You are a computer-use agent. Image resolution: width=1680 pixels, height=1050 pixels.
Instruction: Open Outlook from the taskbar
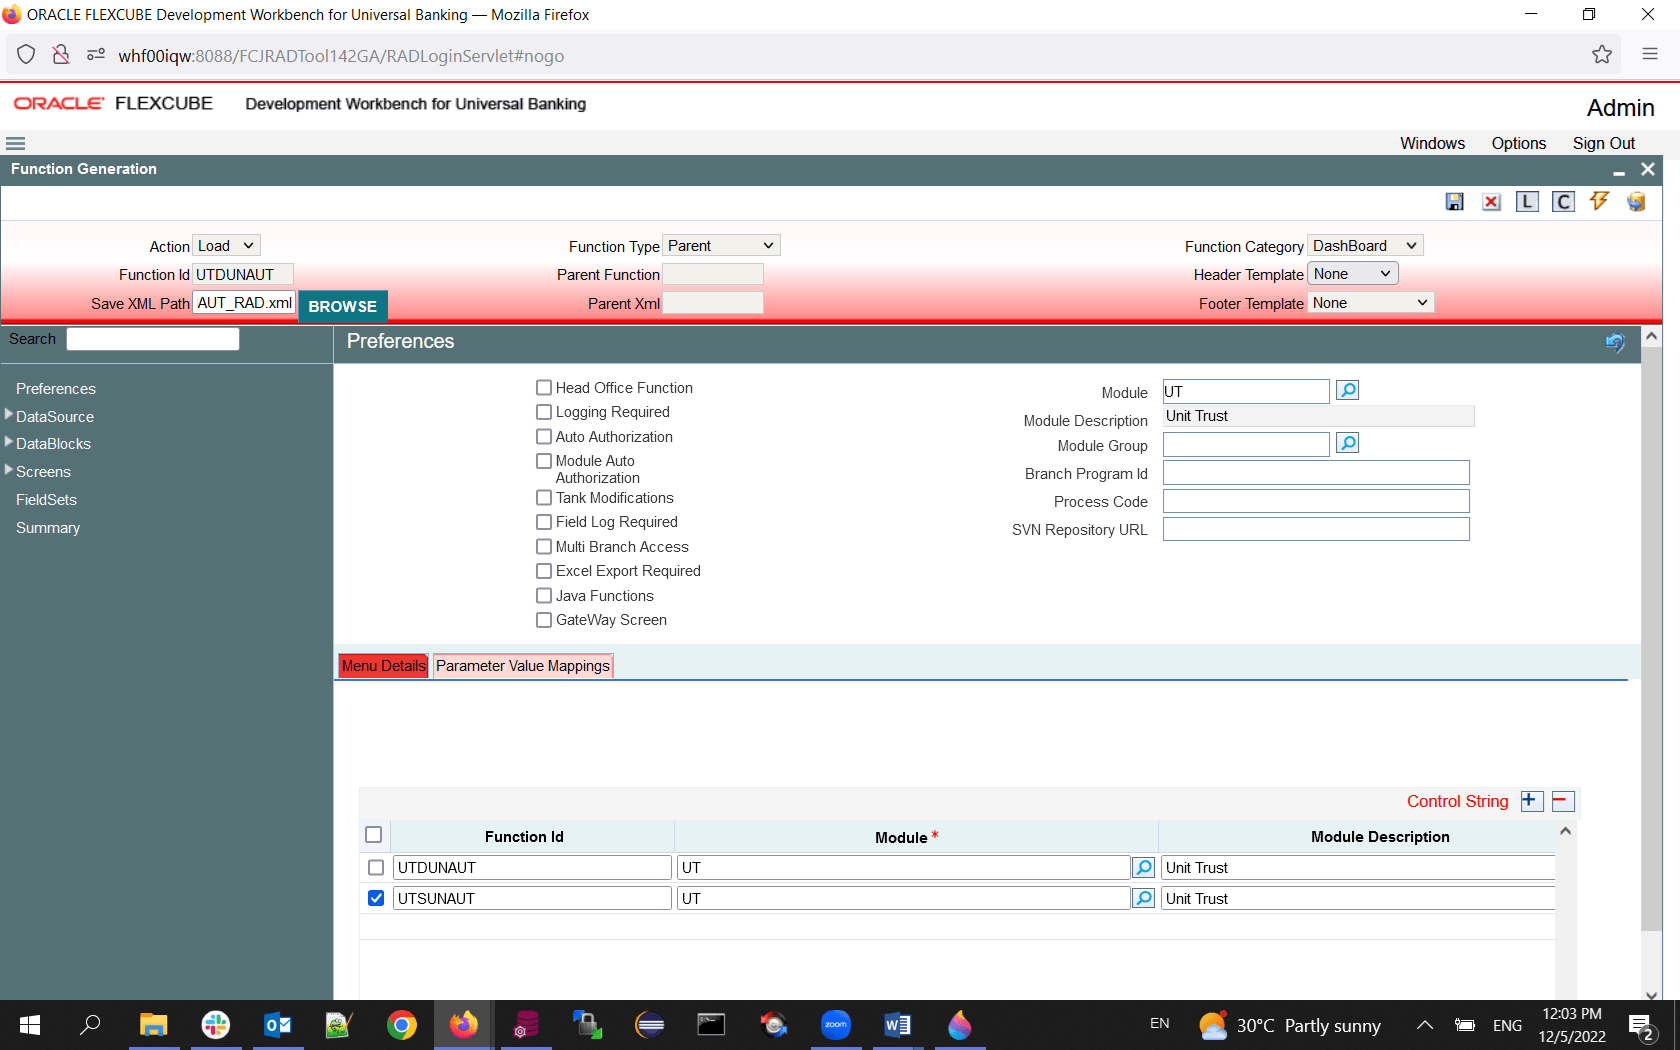pyautogui.click(x=277, y=1025)
